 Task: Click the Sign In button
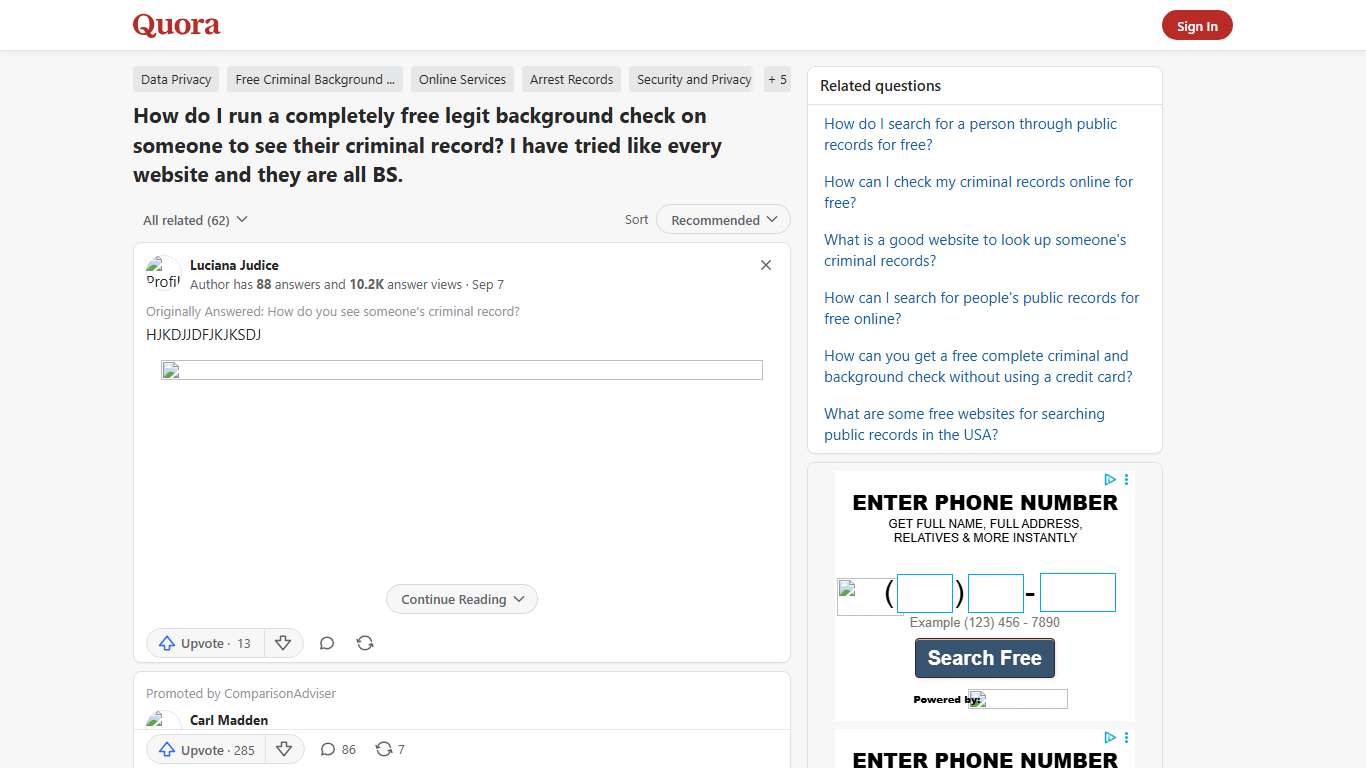click(1196, 25)
